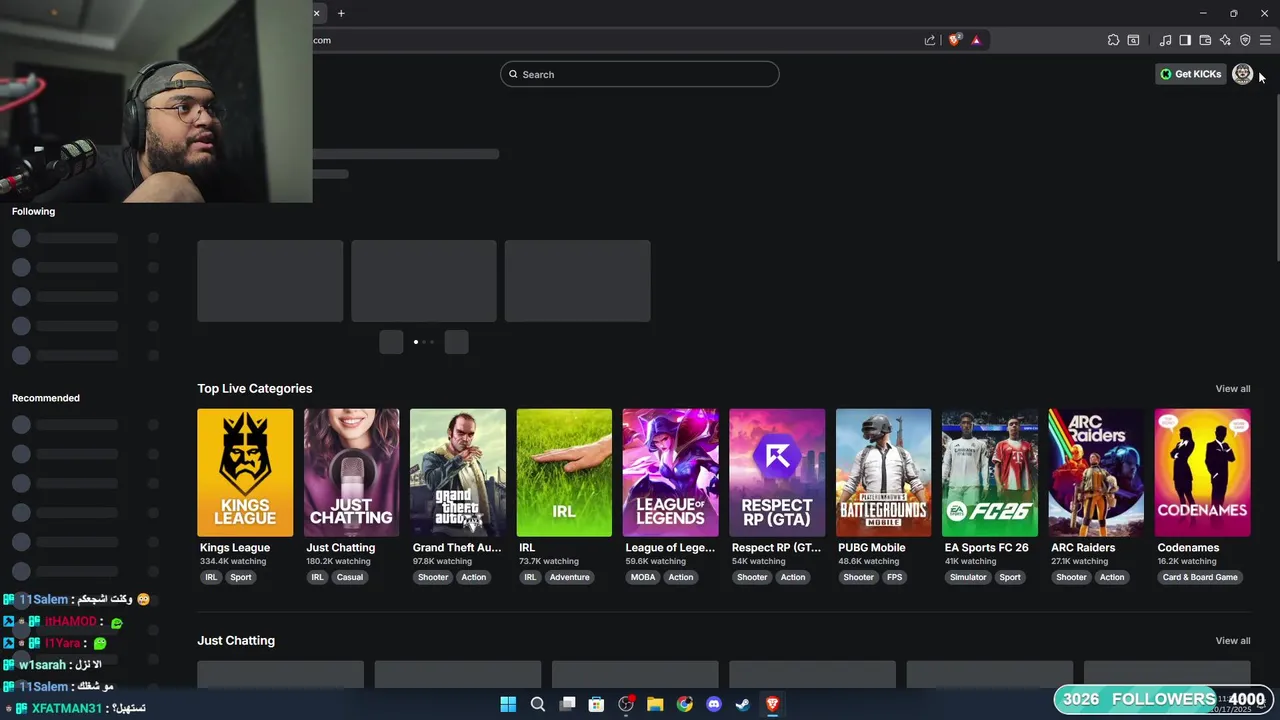View all Top Live Categories

pos(1233,389)
